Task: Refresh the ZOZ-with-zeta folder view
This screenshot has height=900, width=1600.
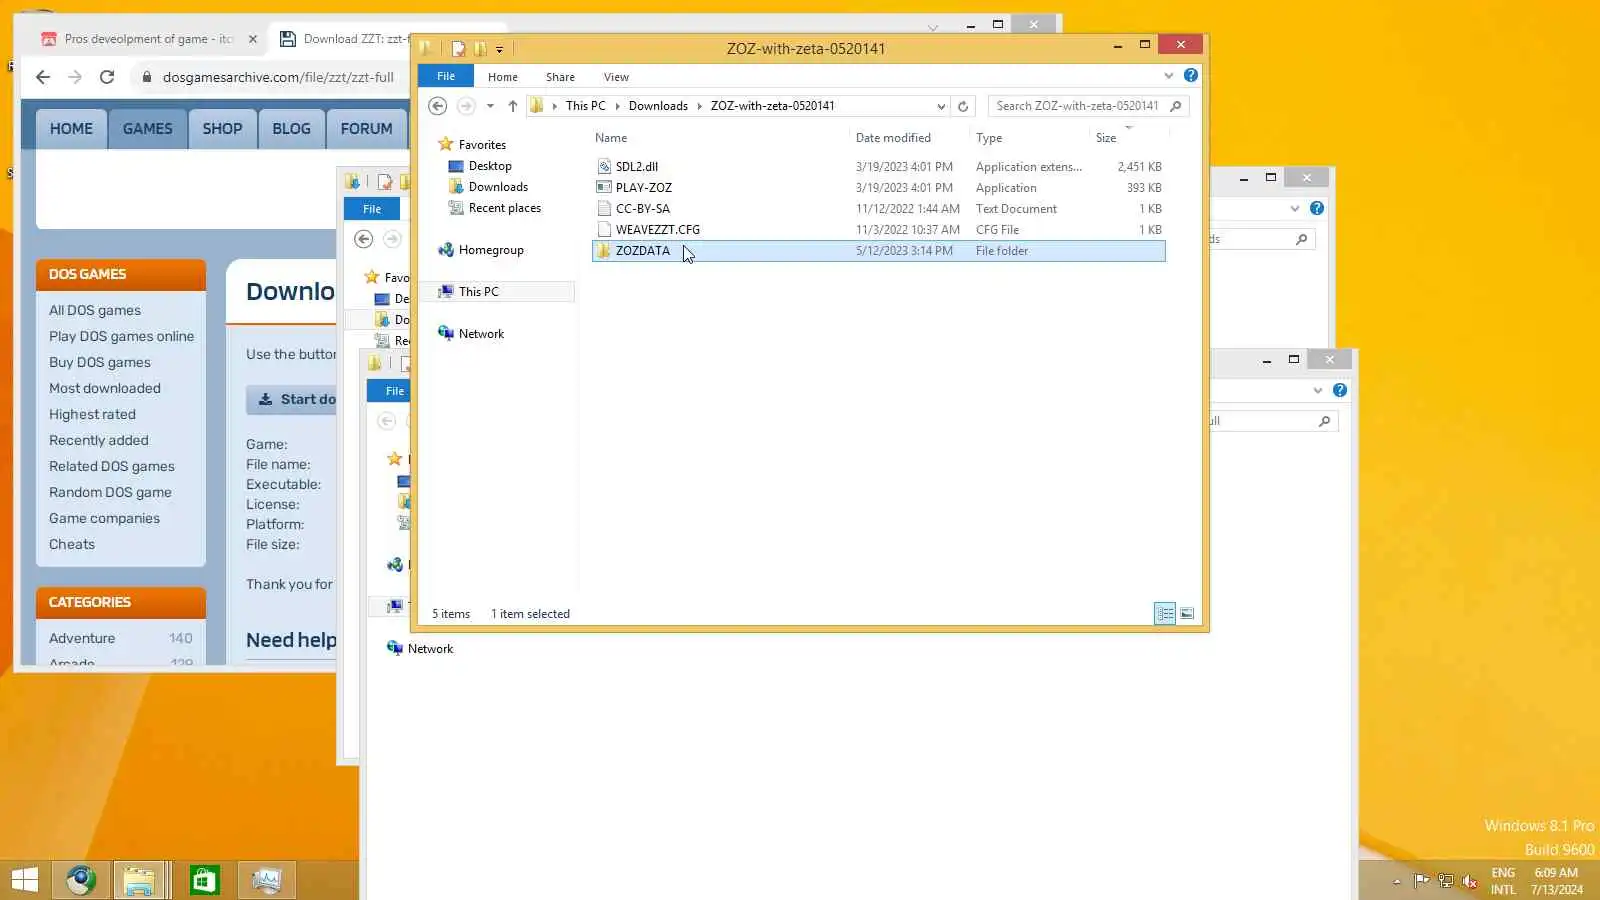Action: point(963,106)
